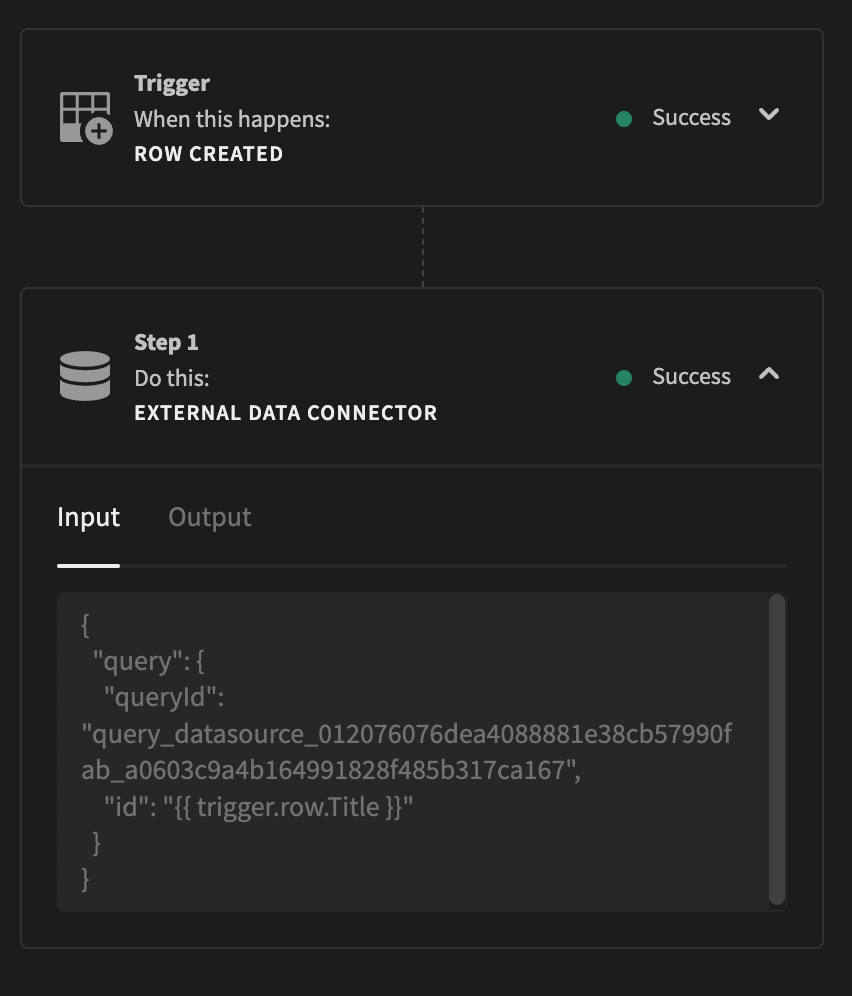This screenshot has width=852, height=996.
Task: Click the active tab underline indicator
Action: (88, 565)
